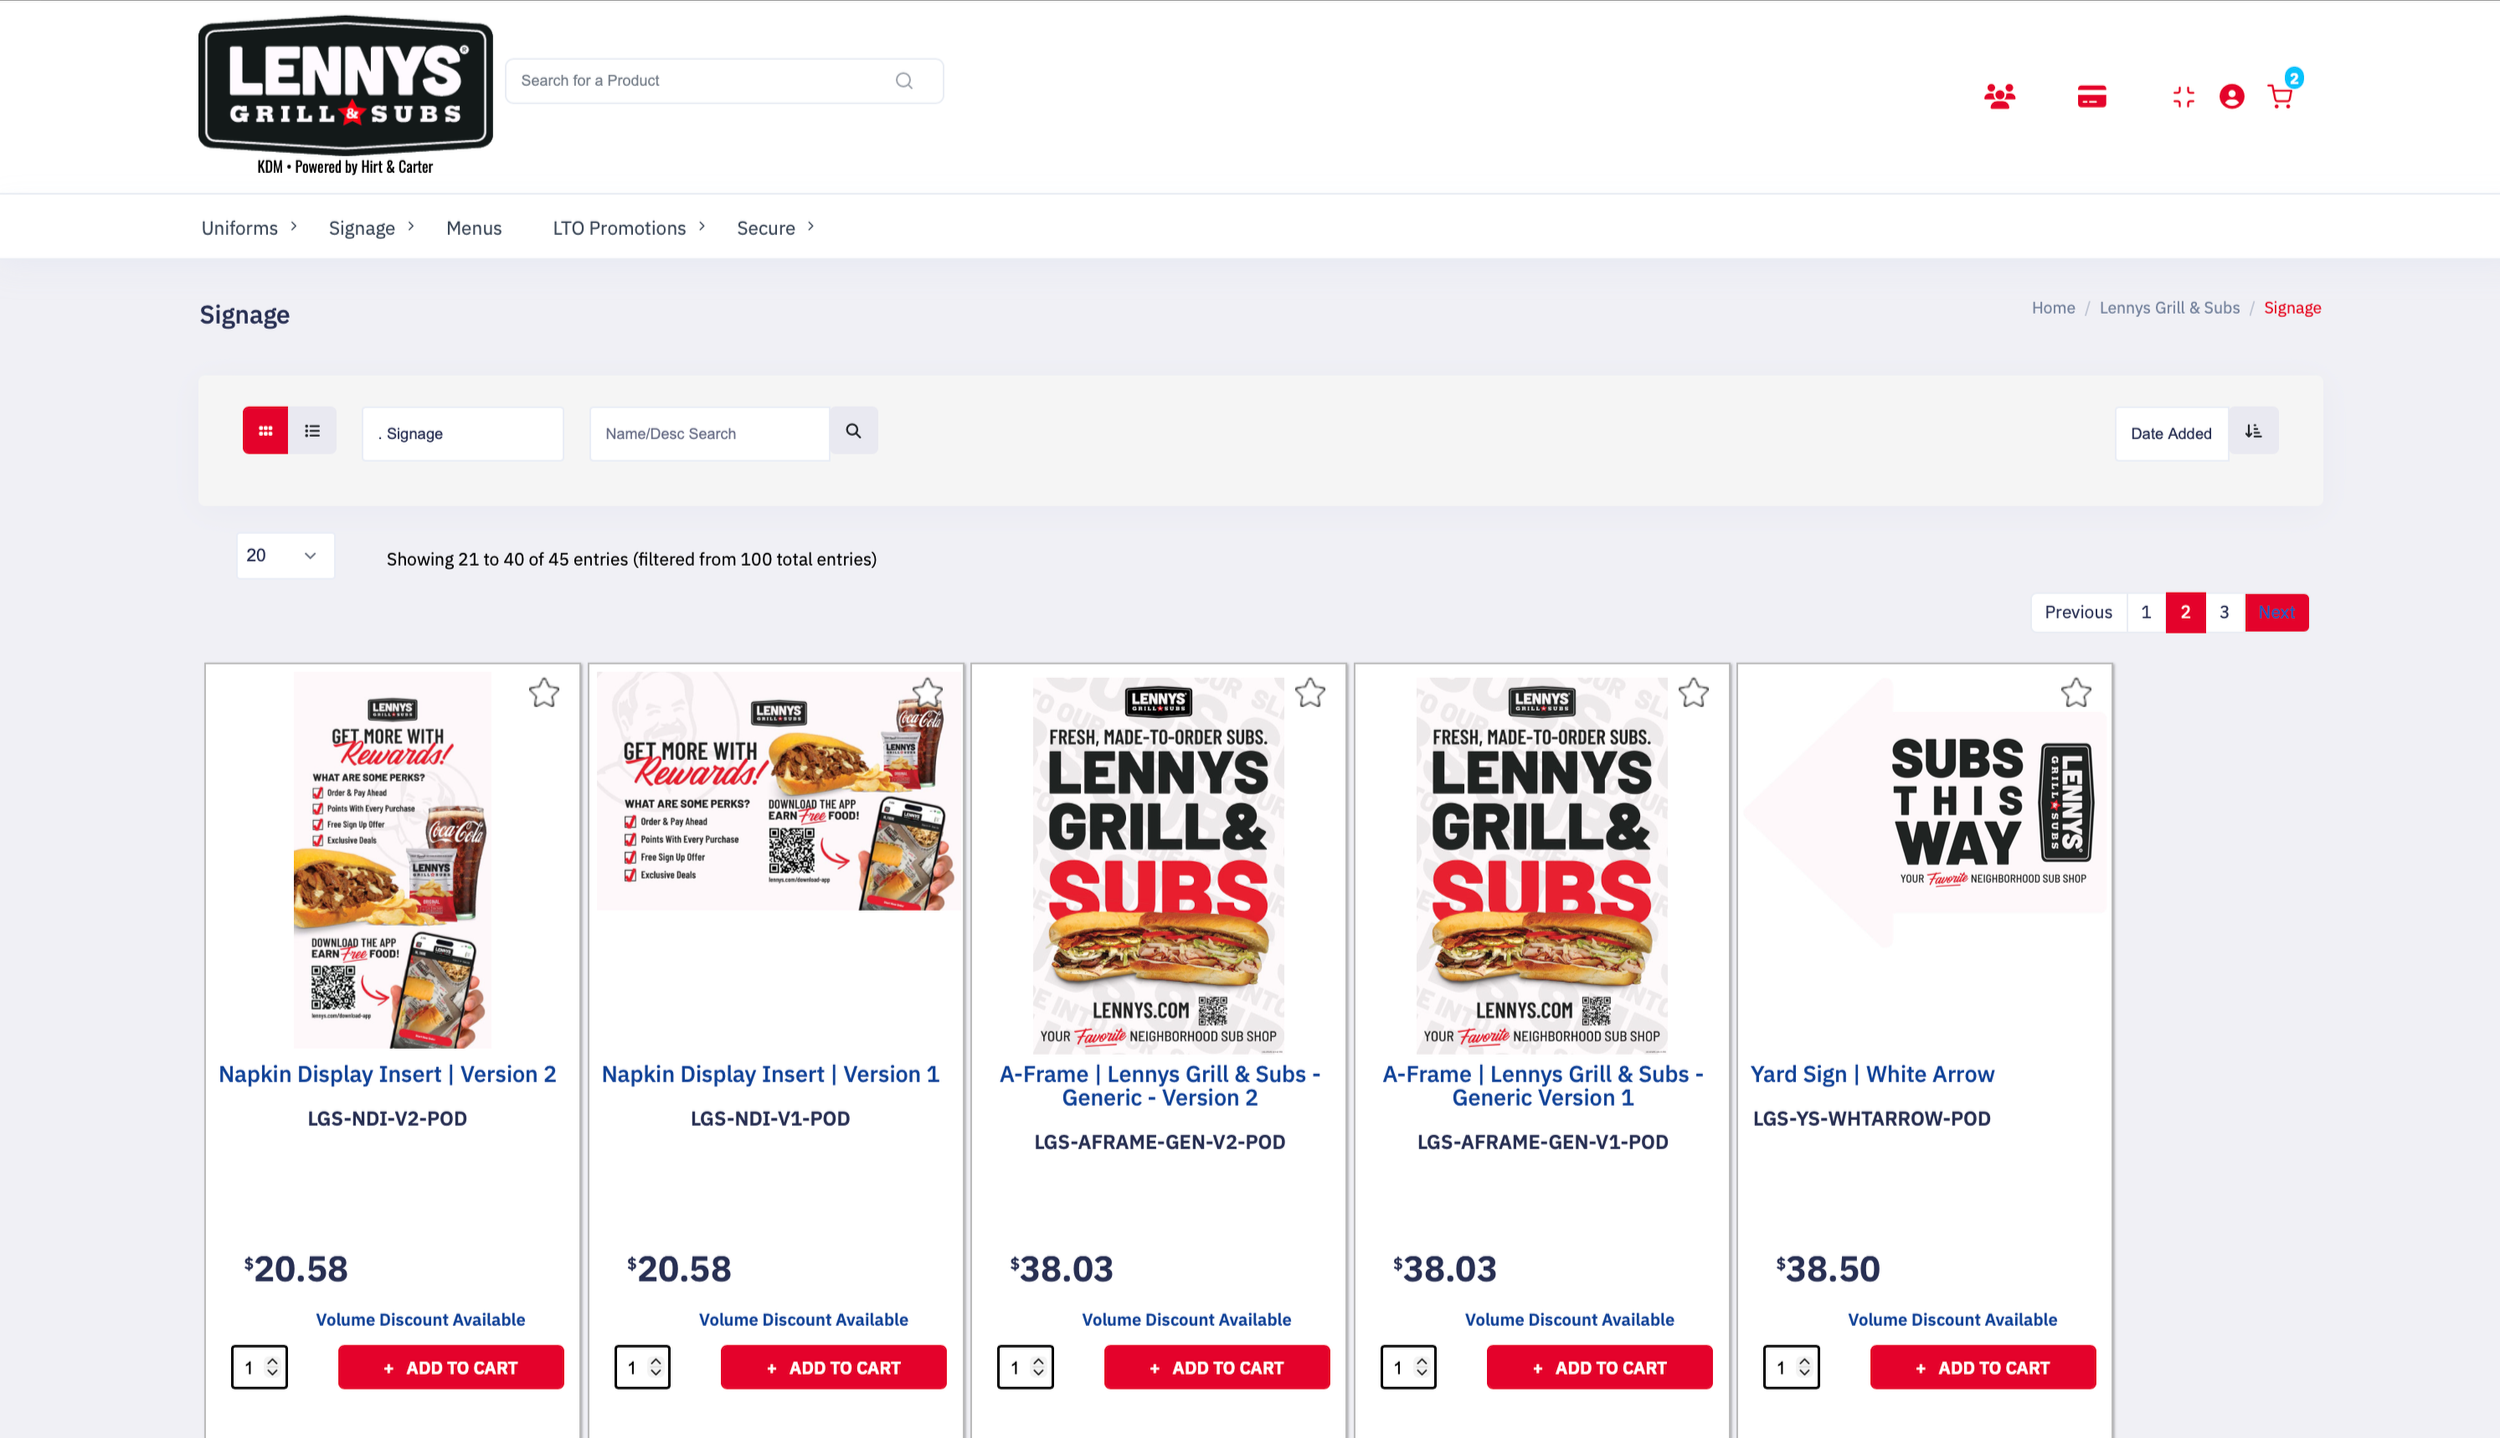This screenshot has height=1438, width=2500.
Task: Open the Date Added sort dropdown
Action: pos(2171,434)
